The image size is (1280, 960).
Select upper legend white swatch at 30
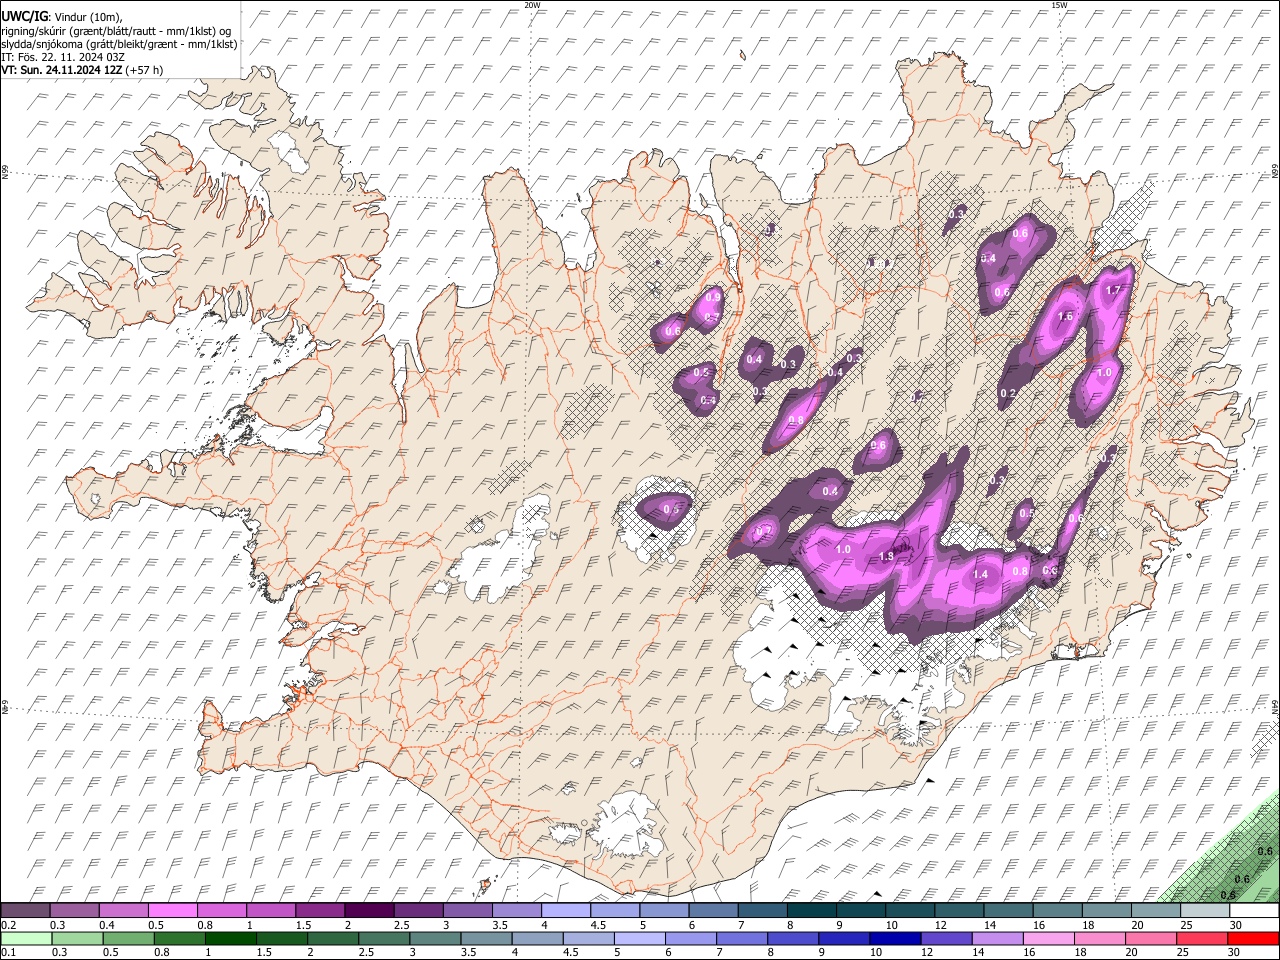(1253, 911)
